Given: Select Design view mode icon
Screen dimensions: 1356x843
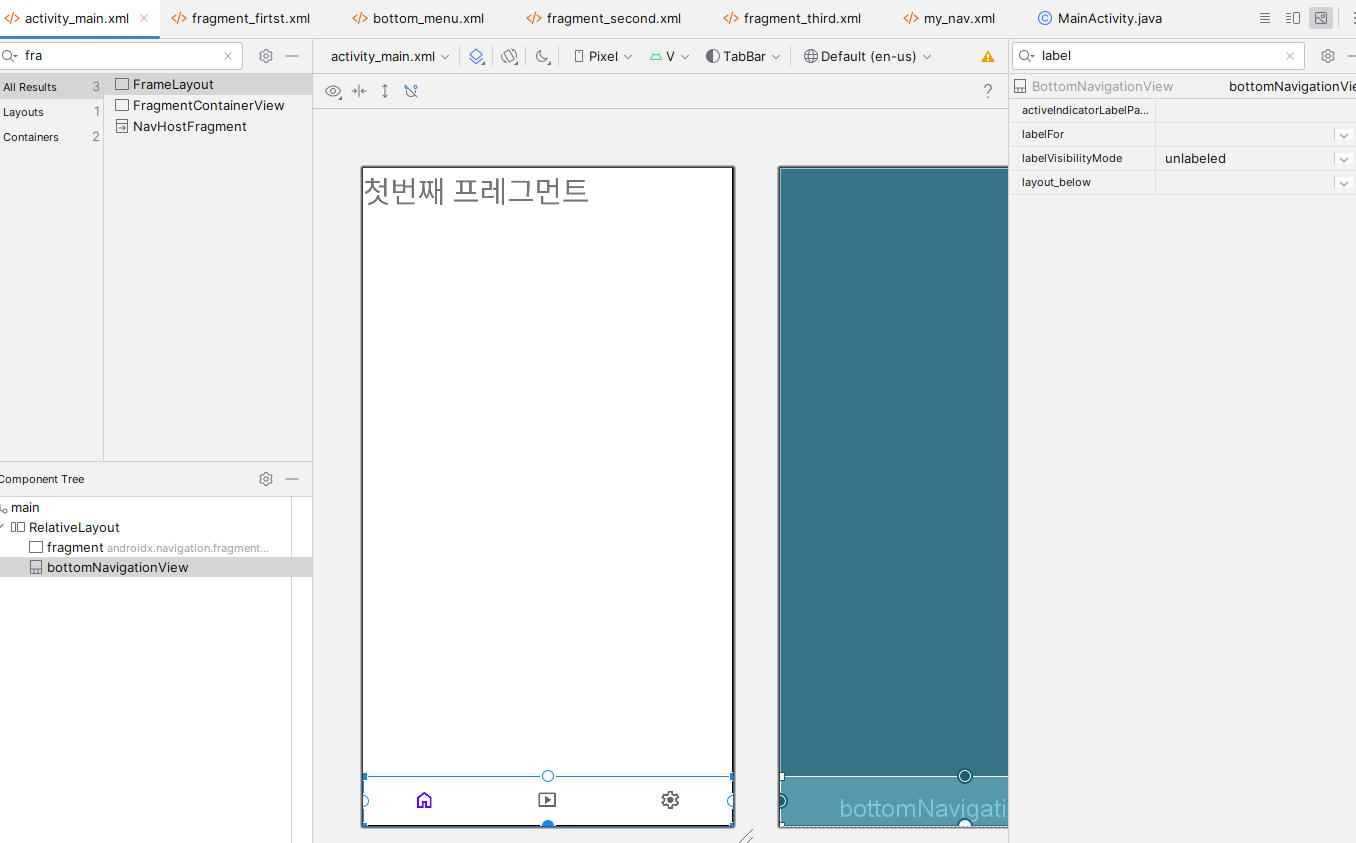Looking at the screenshot, I should (1321, 18).
